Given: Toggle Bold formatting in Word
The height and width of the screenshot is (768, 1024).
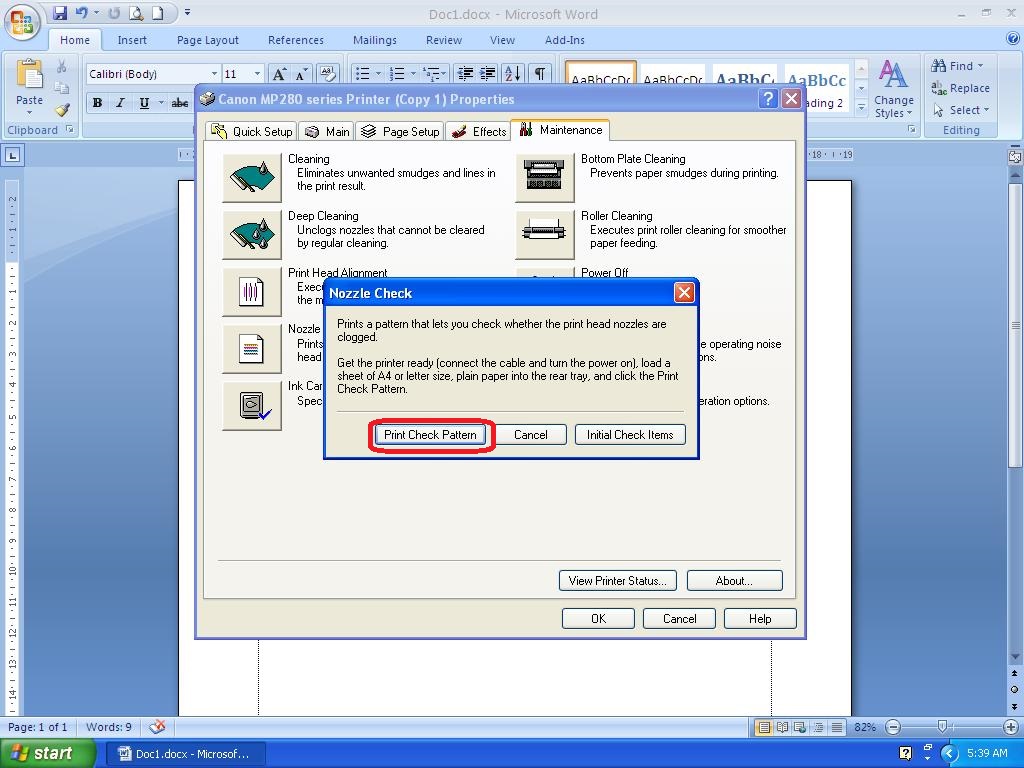Looking at the screenshot, I should (x=97, y=103).
